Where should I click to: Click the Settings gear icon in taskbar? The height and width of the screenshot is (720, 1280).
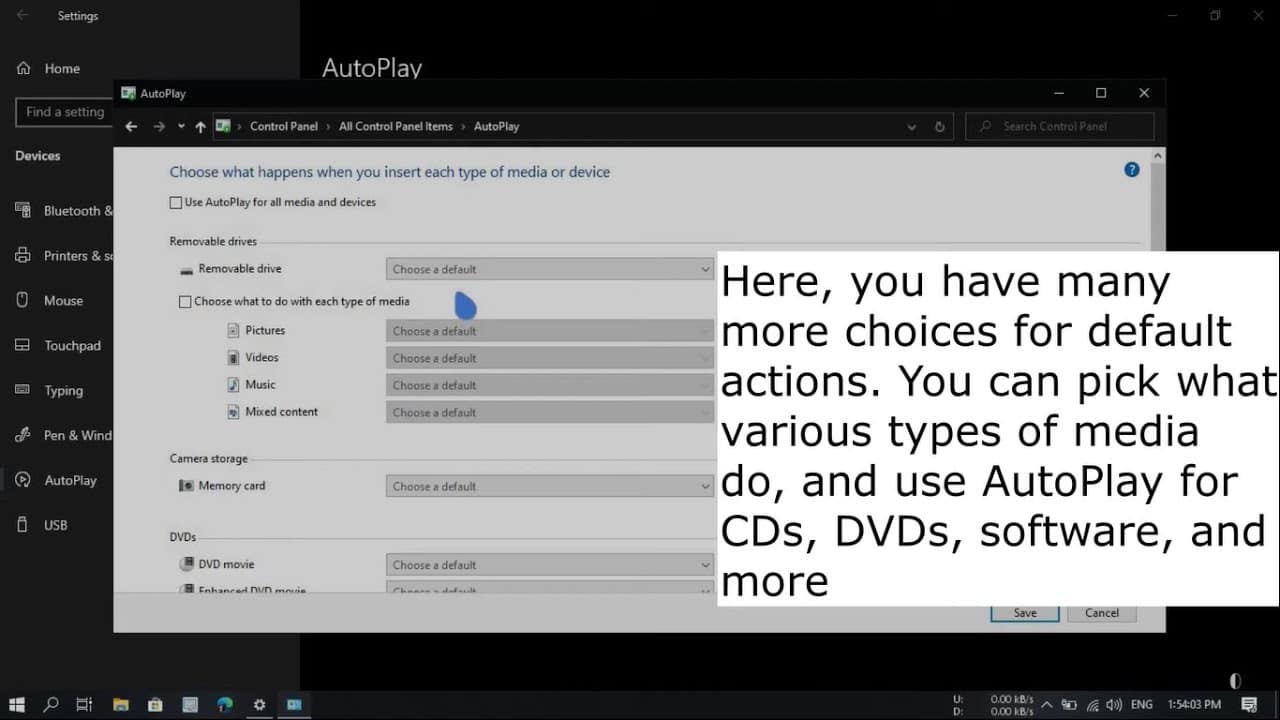click(x=259, y=705)
